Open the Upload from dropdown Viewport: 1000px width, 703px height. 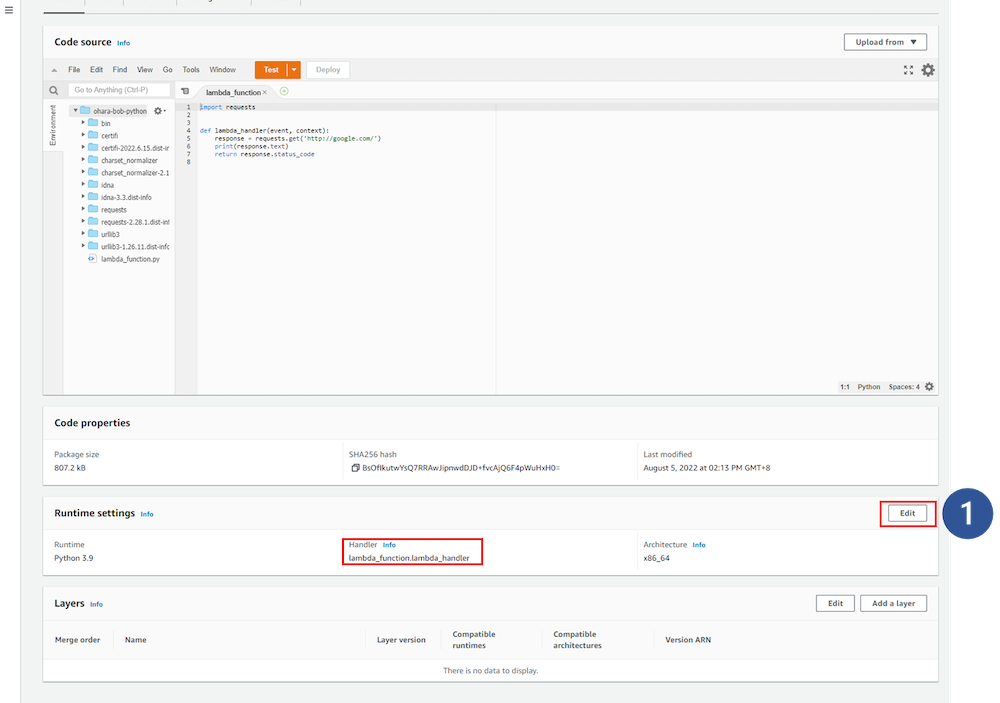(885, 42)
